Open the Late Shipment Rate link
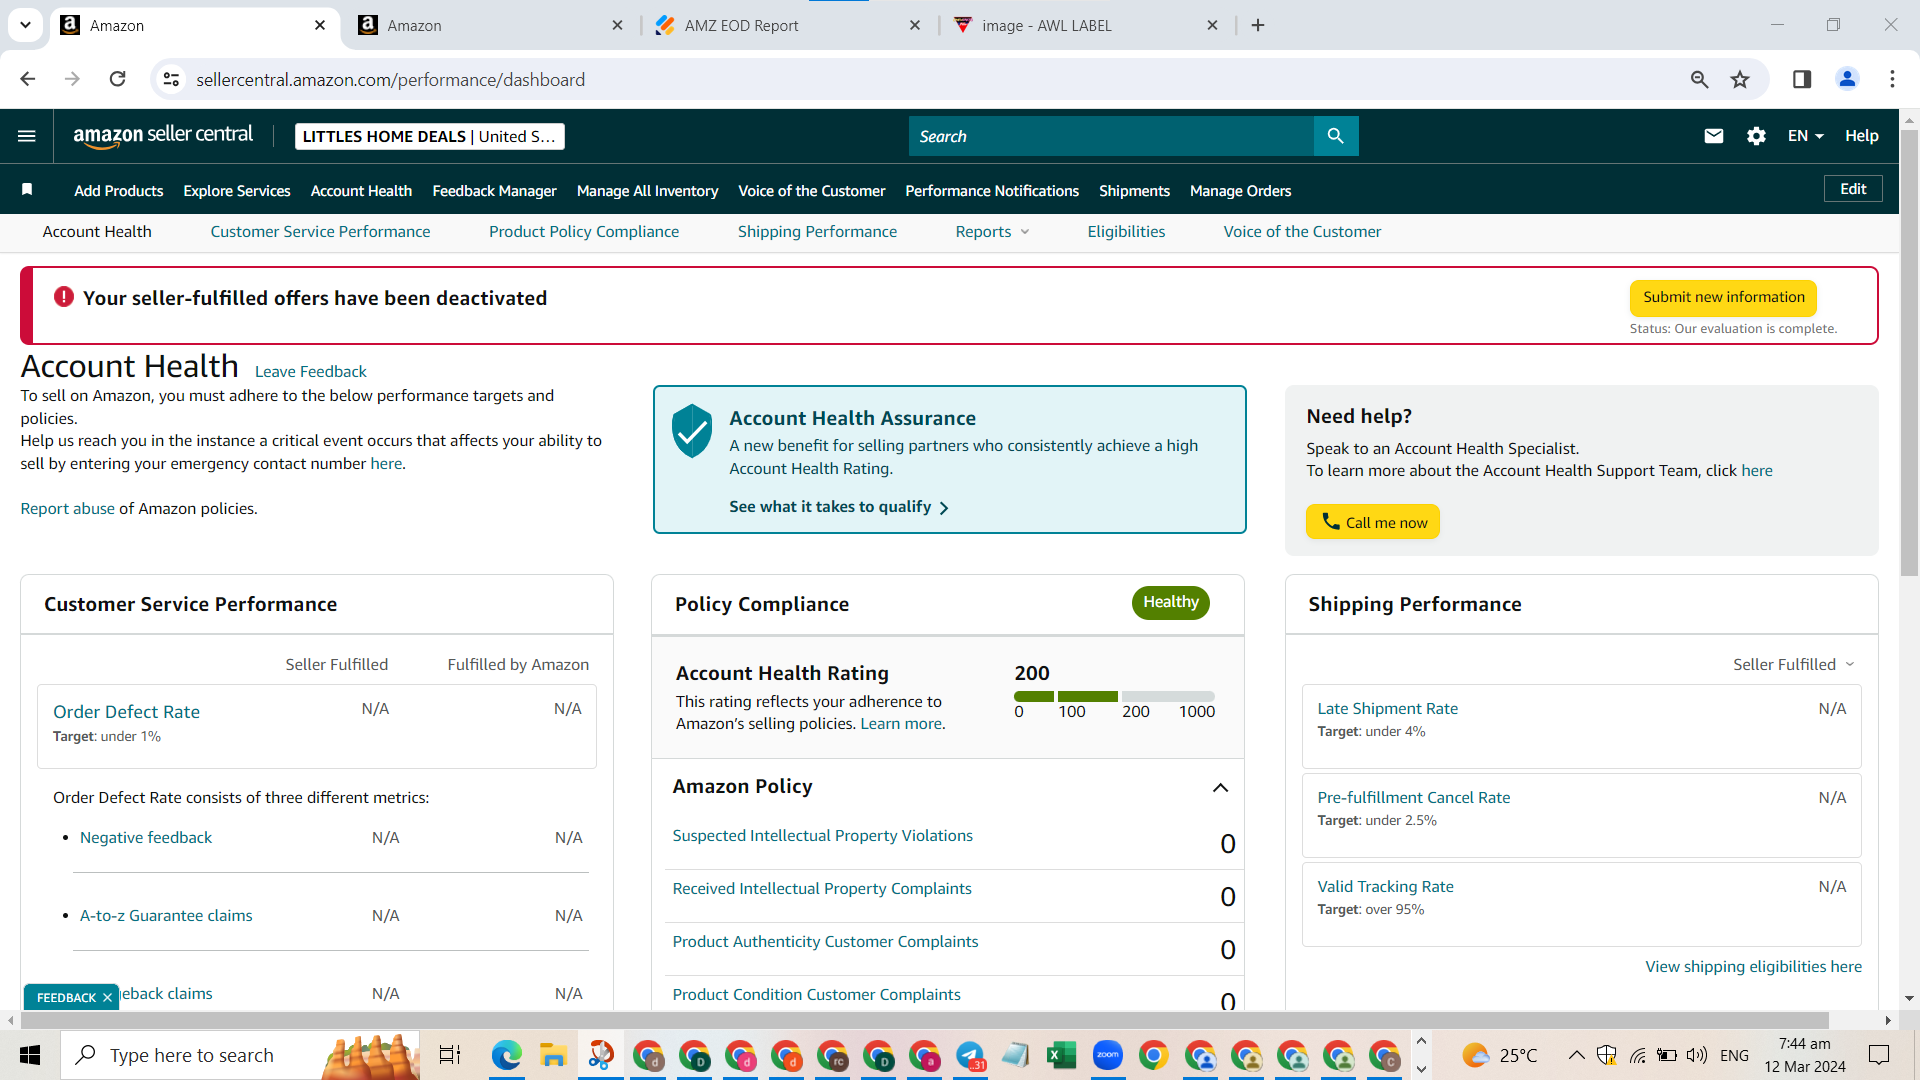The width and height of the screenshot is (1920, 1080). 1387,709
